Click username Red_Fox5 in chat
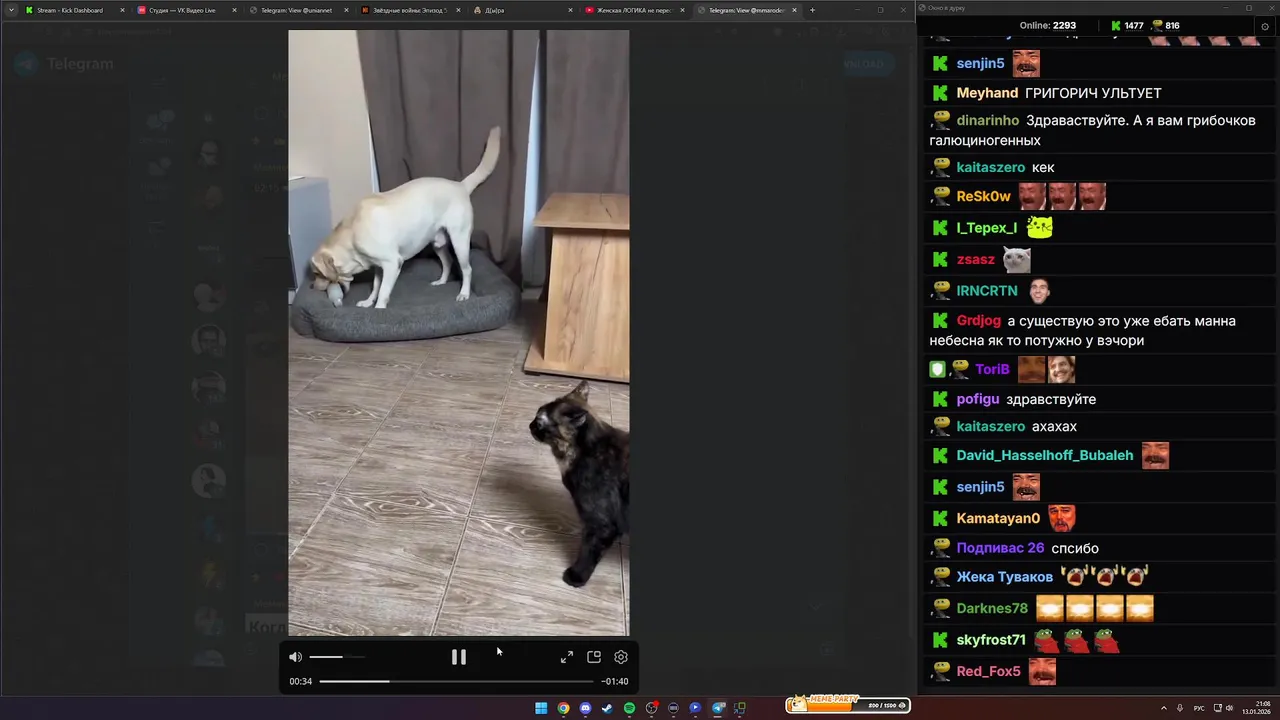Image resolution: width=1280 pixels, height=720 pixels. coord(989,671)
